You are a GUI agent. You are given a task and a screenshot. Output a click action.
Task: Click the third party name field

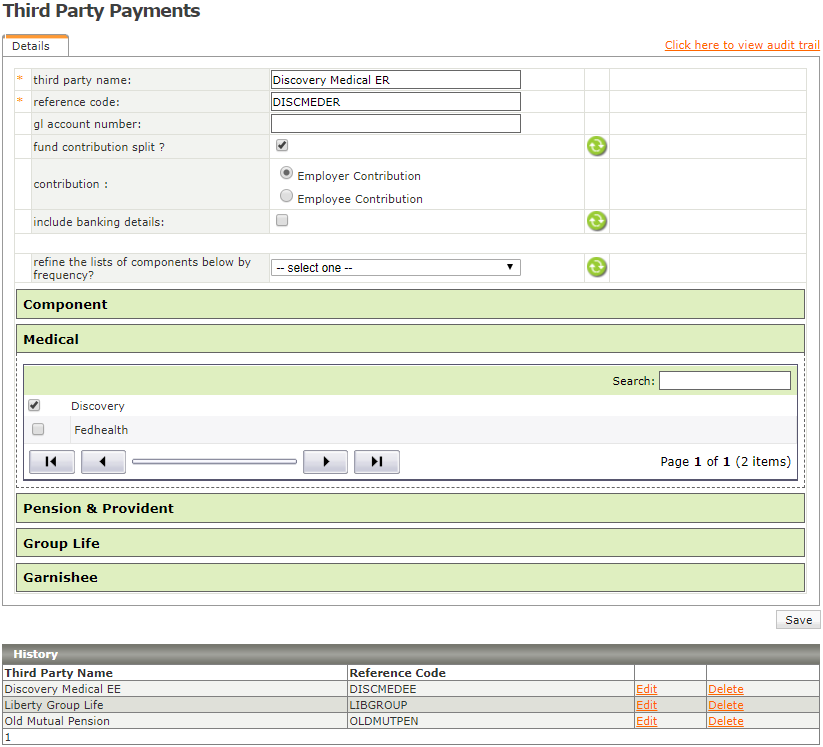pos(396,80)
